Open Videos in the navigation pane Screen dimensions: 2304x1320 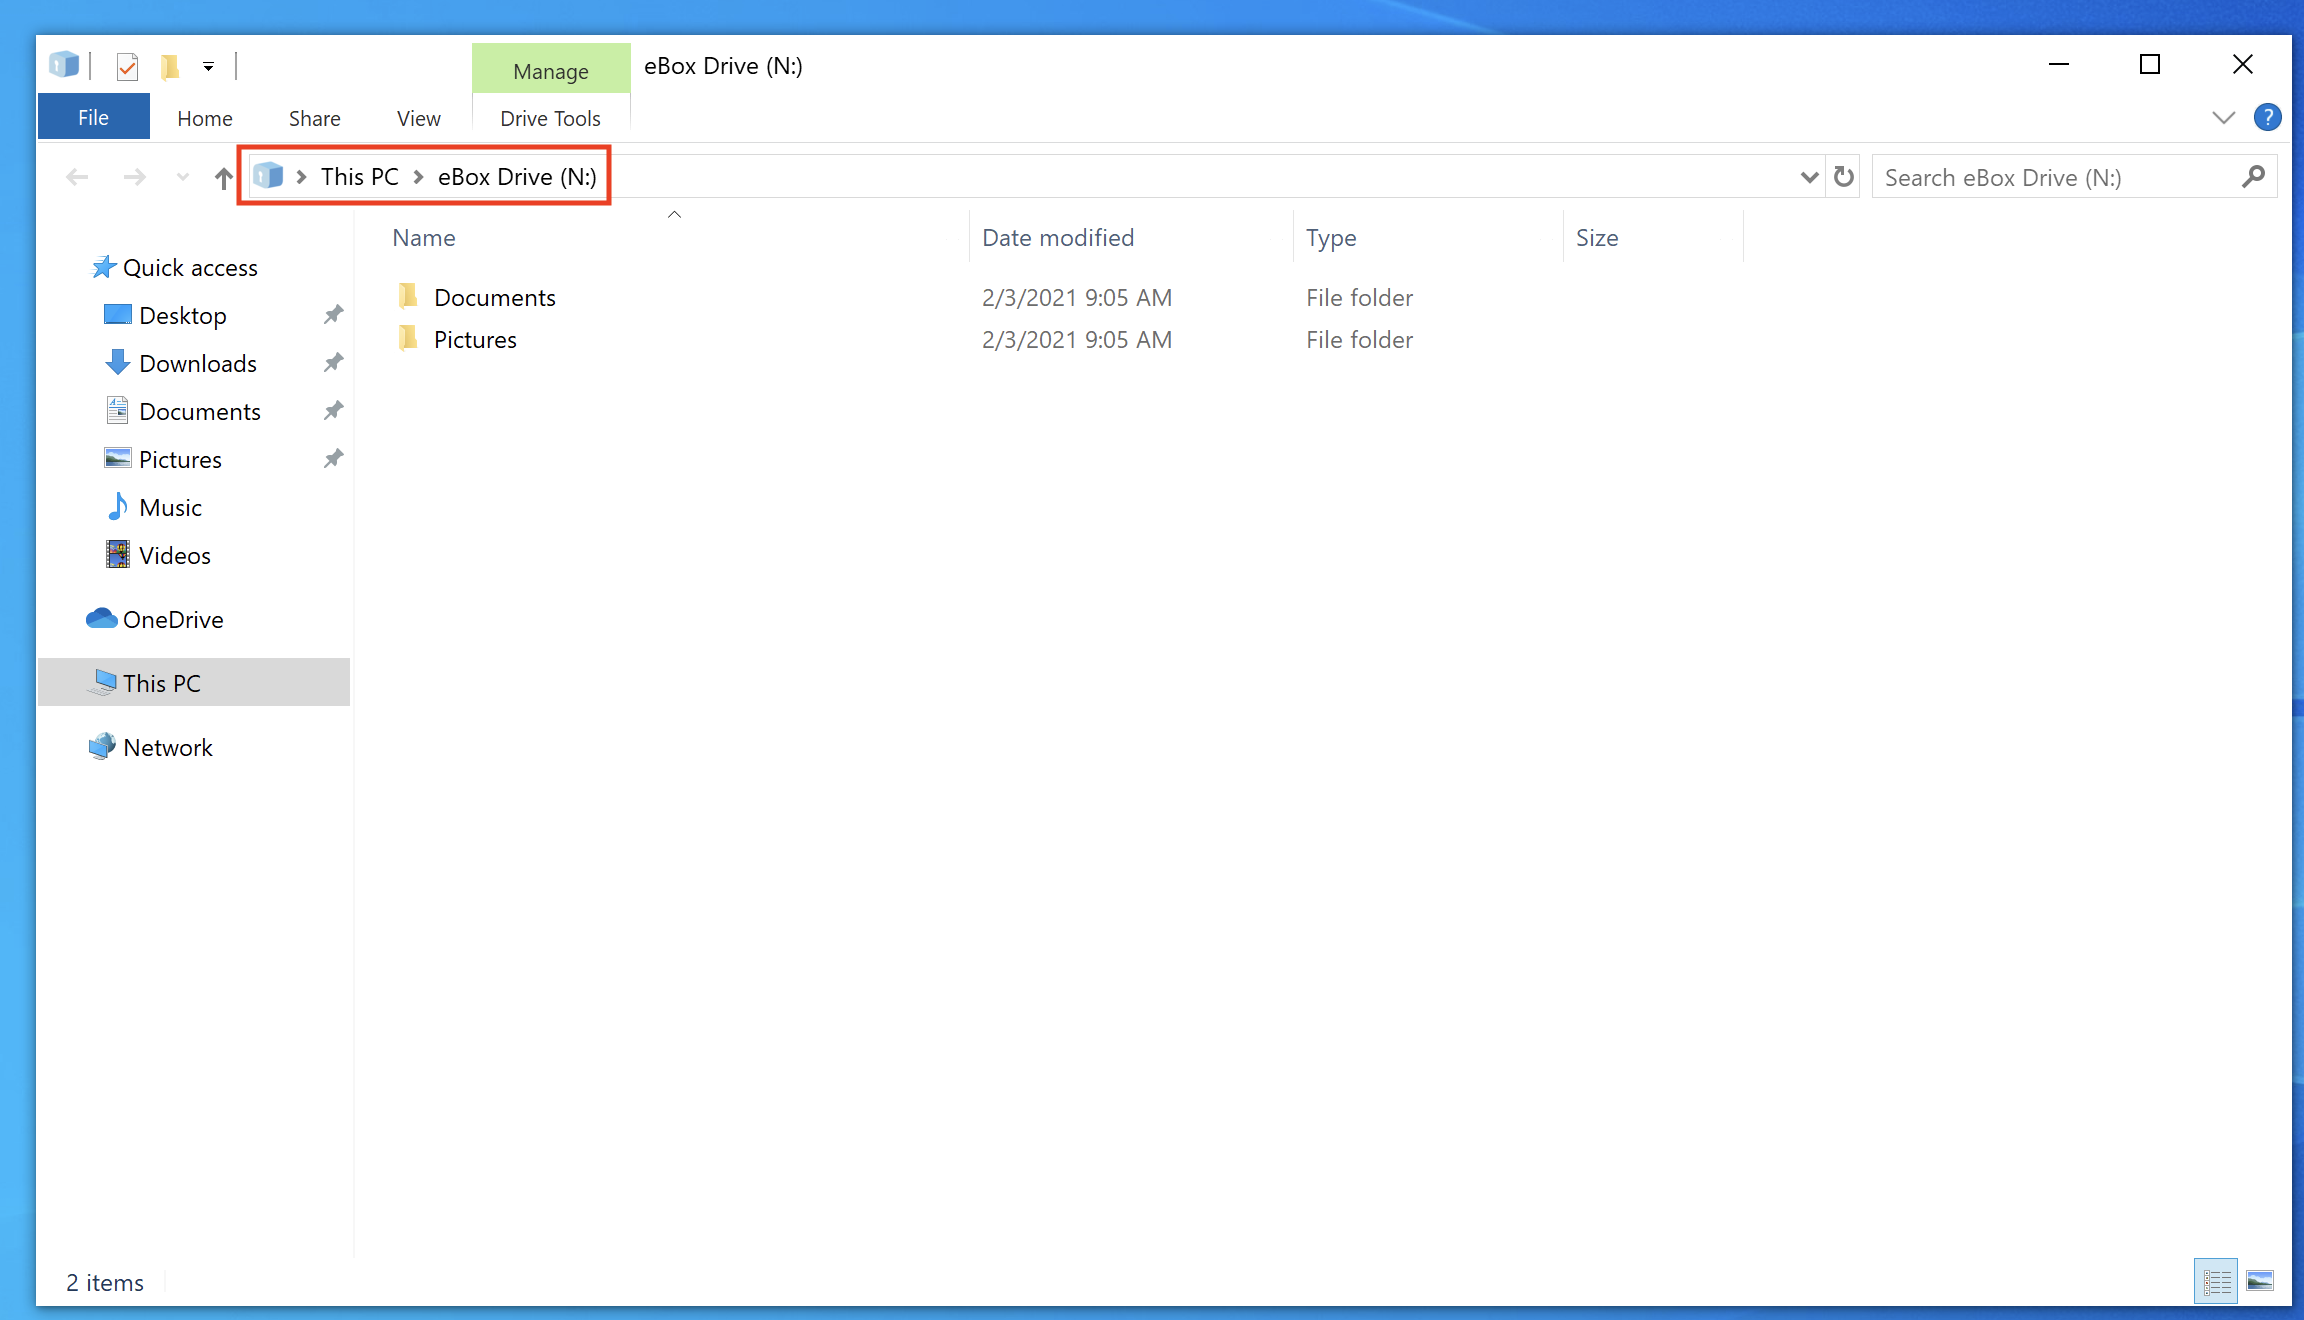tap(175, 555)
